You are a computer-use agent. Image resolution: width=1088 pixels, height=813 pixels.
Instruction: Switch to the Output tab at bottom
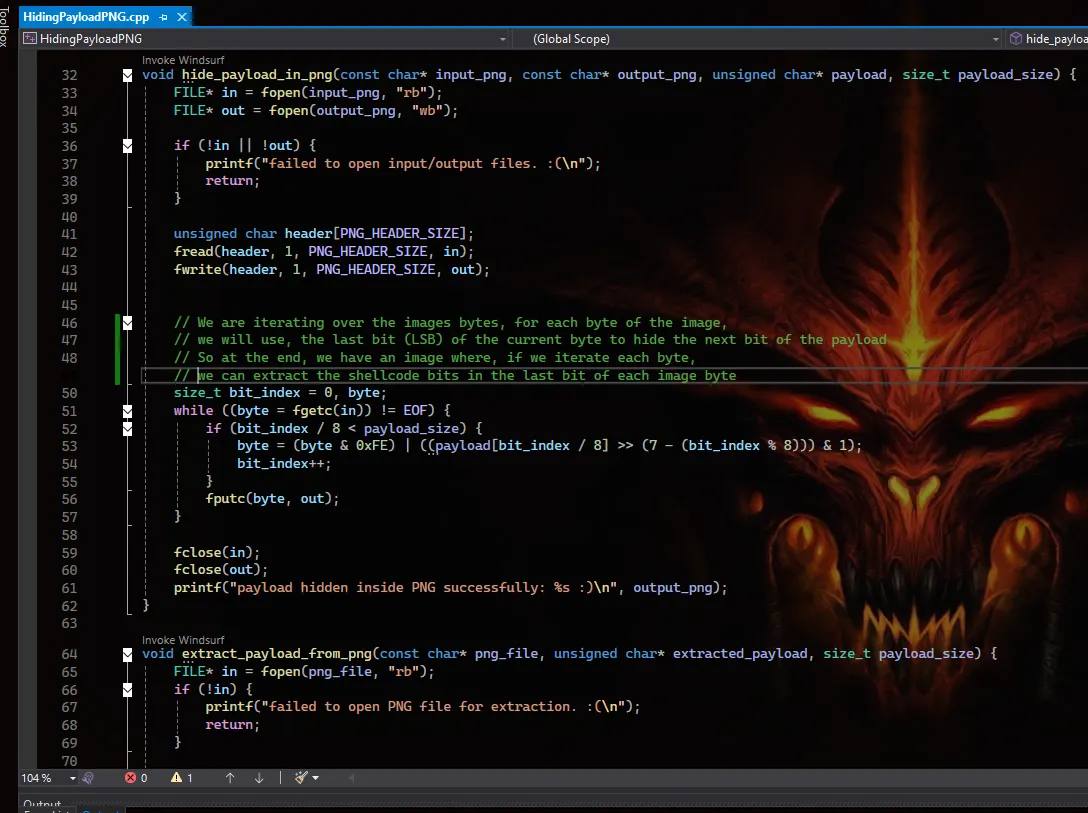click(41, 804)
